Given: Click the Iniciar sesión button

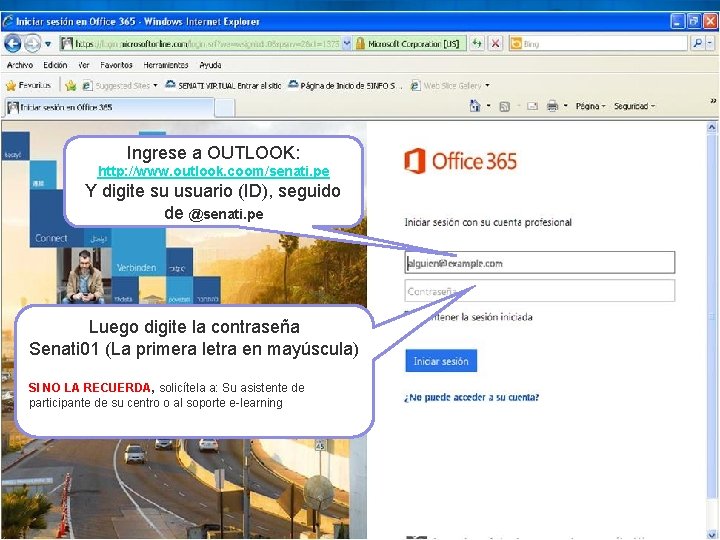Looking at the screenshot, I should [441, 361].
